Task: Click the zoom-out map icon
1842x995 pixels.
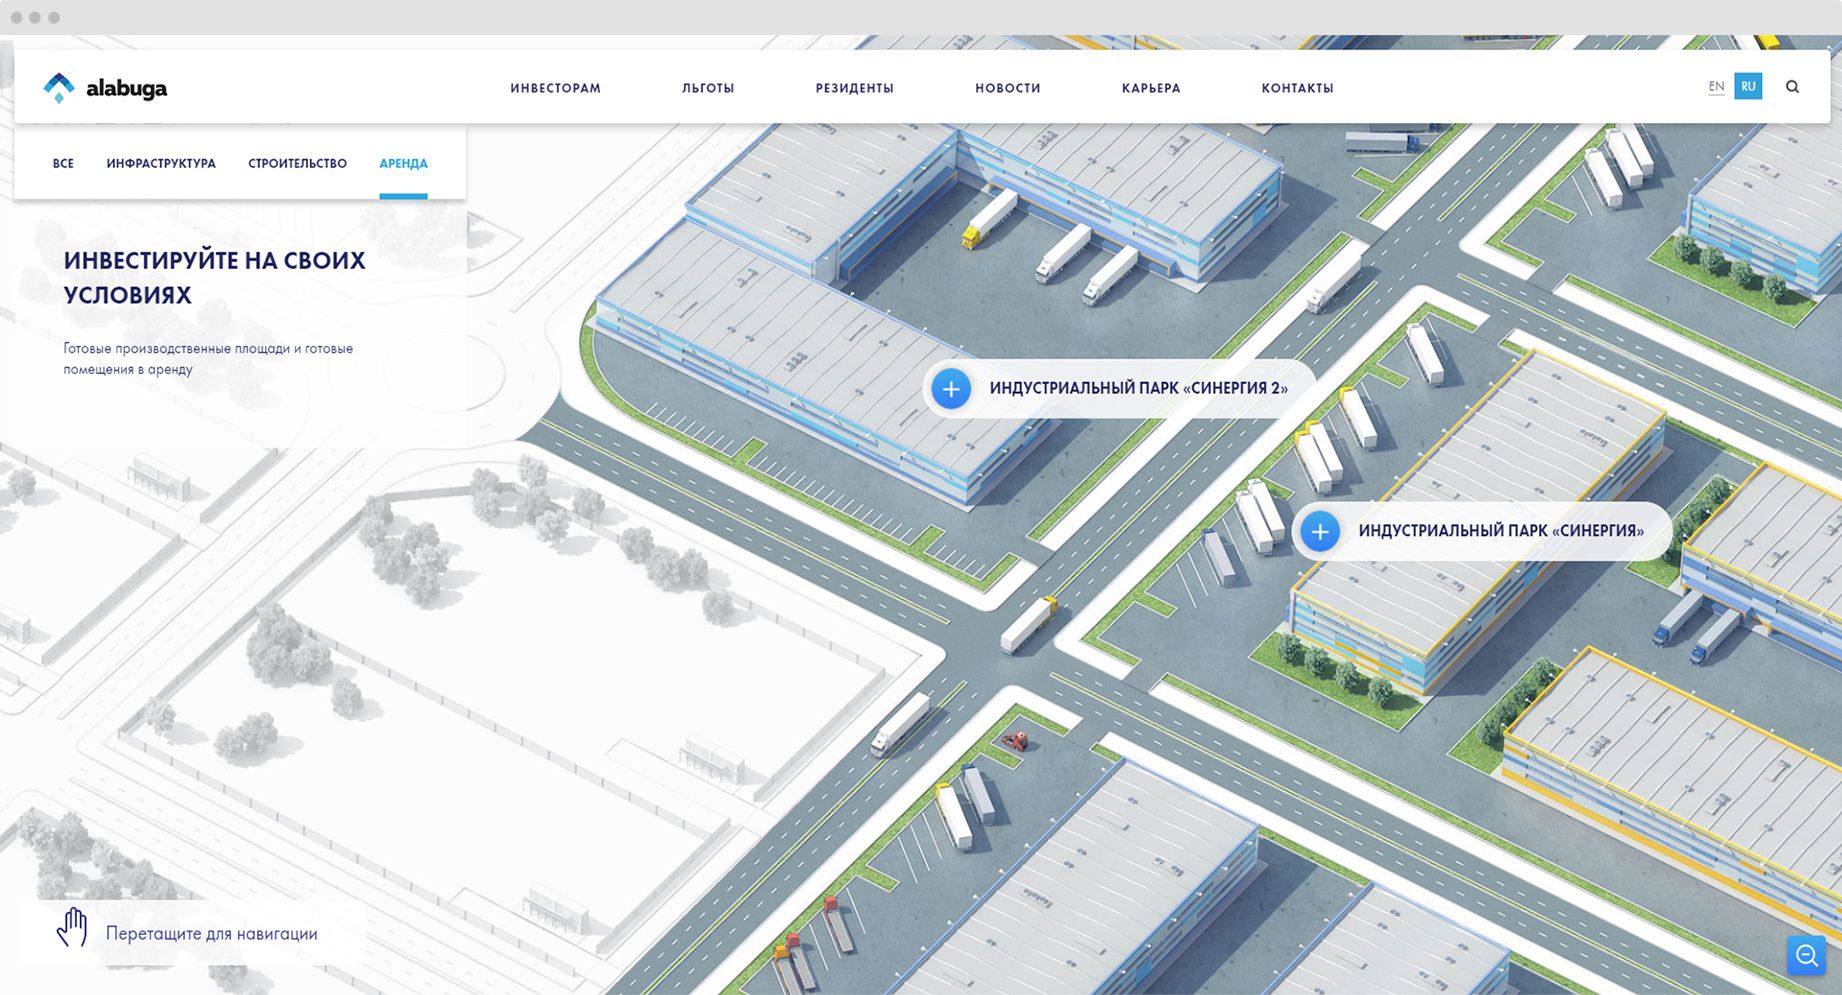Action: click(x=1806, y=956)
